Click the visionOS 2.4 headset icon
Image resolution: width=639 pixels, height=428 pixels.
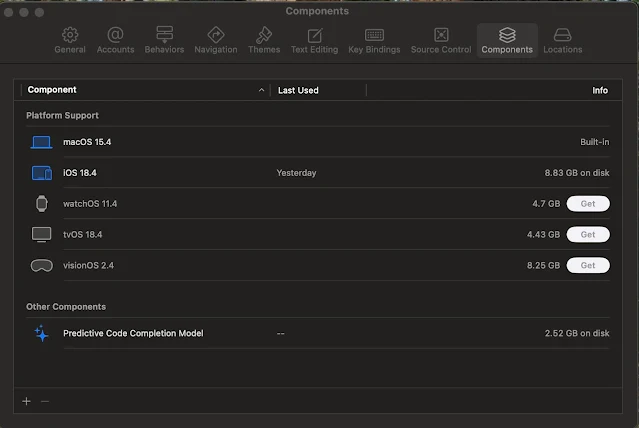point(42,266)
